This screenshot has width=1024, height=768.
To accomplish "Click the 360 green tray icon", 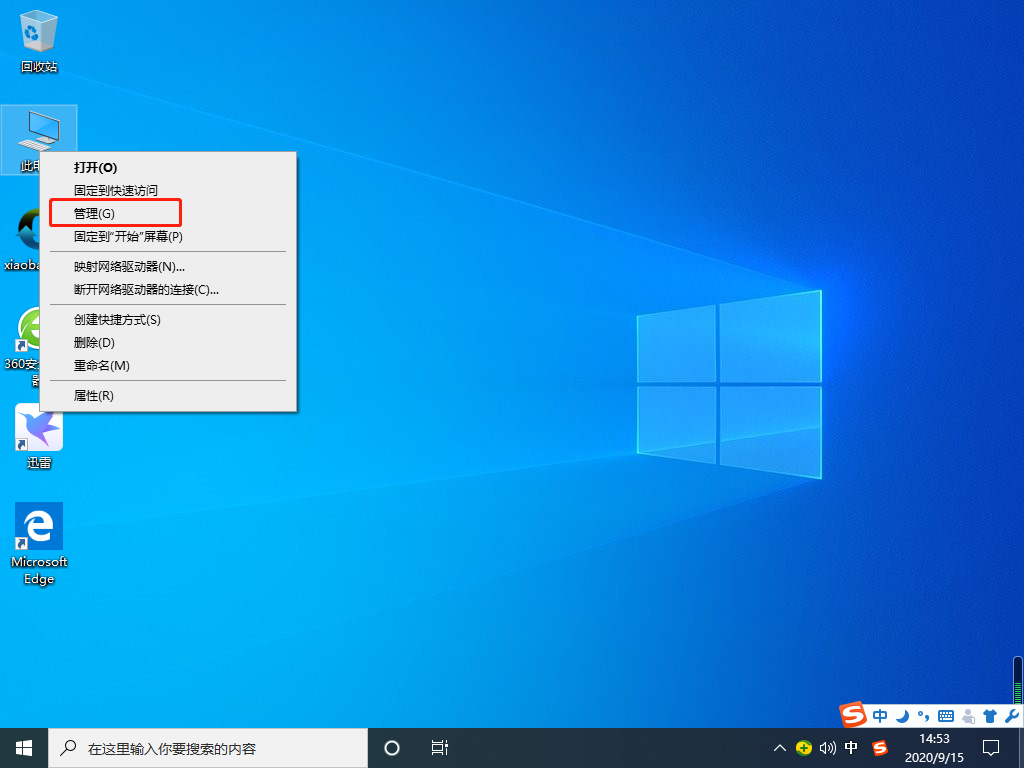I will (x=803, y=748).
